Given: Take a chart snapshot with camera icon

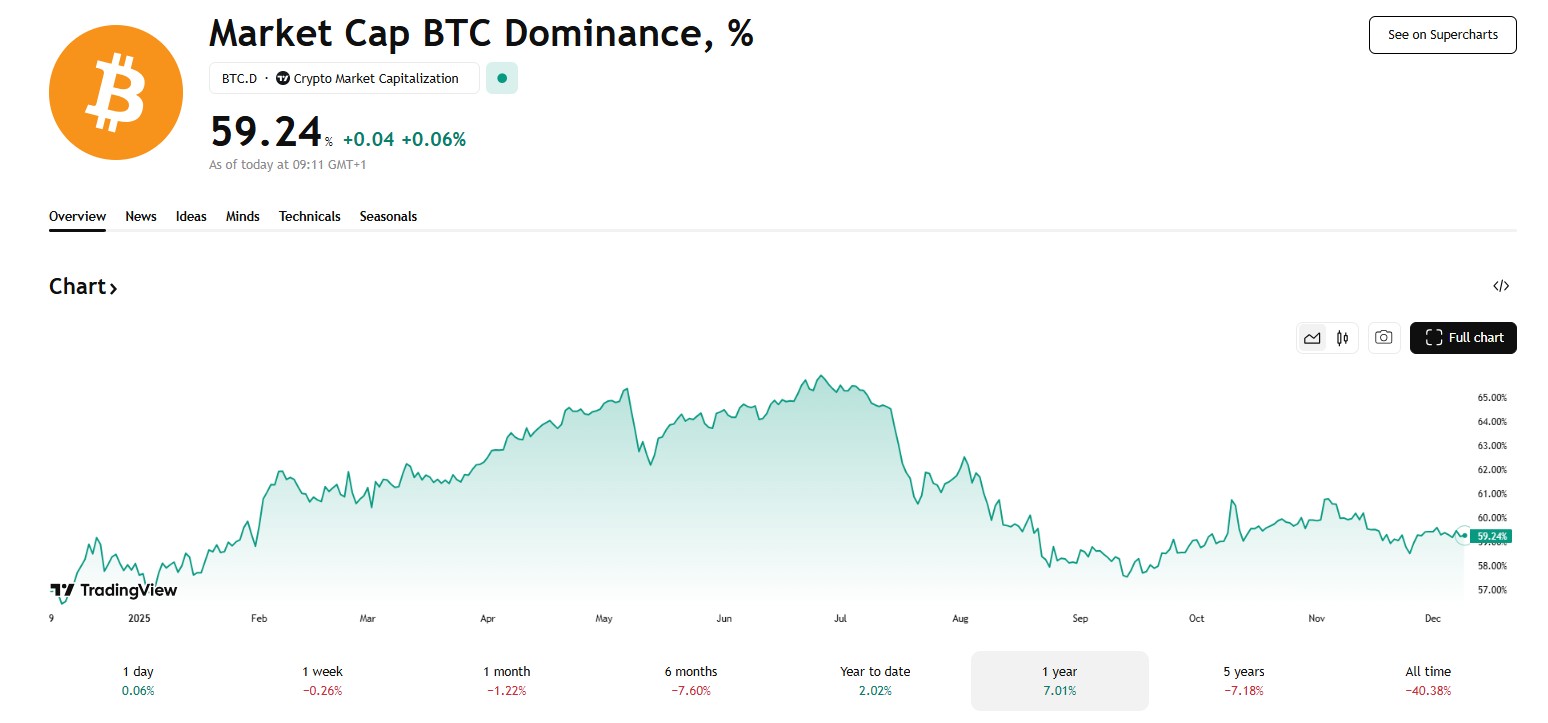Looking at the screenshot, I should point(1383,338).
